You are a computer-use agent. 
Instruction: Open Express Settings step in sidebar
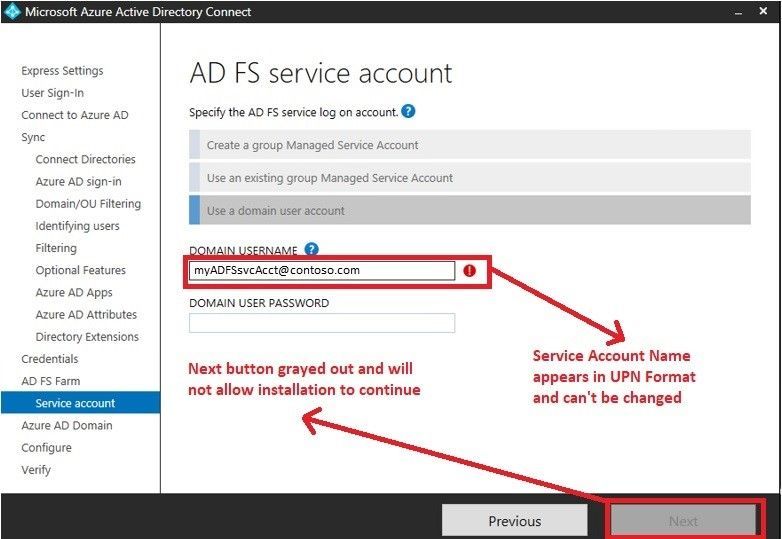coord(62,71)
